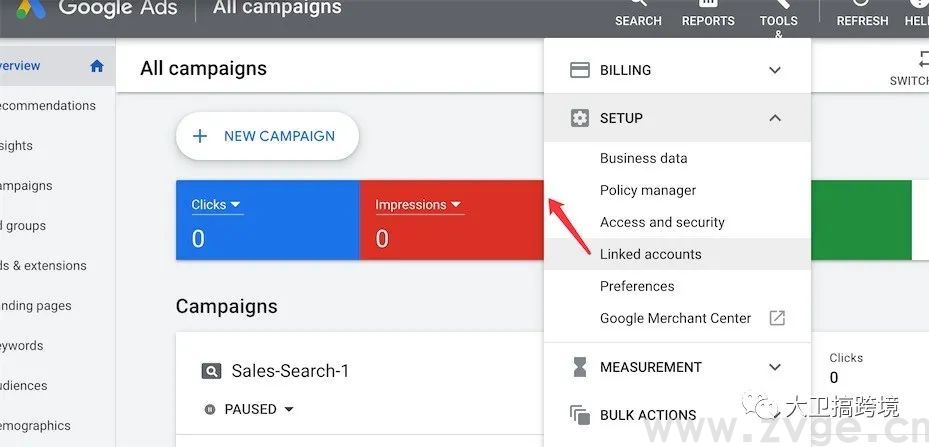The image size is (929, 447).
Task: Click the Measurement hourglass icon
Action: click(x=579, y=367)
